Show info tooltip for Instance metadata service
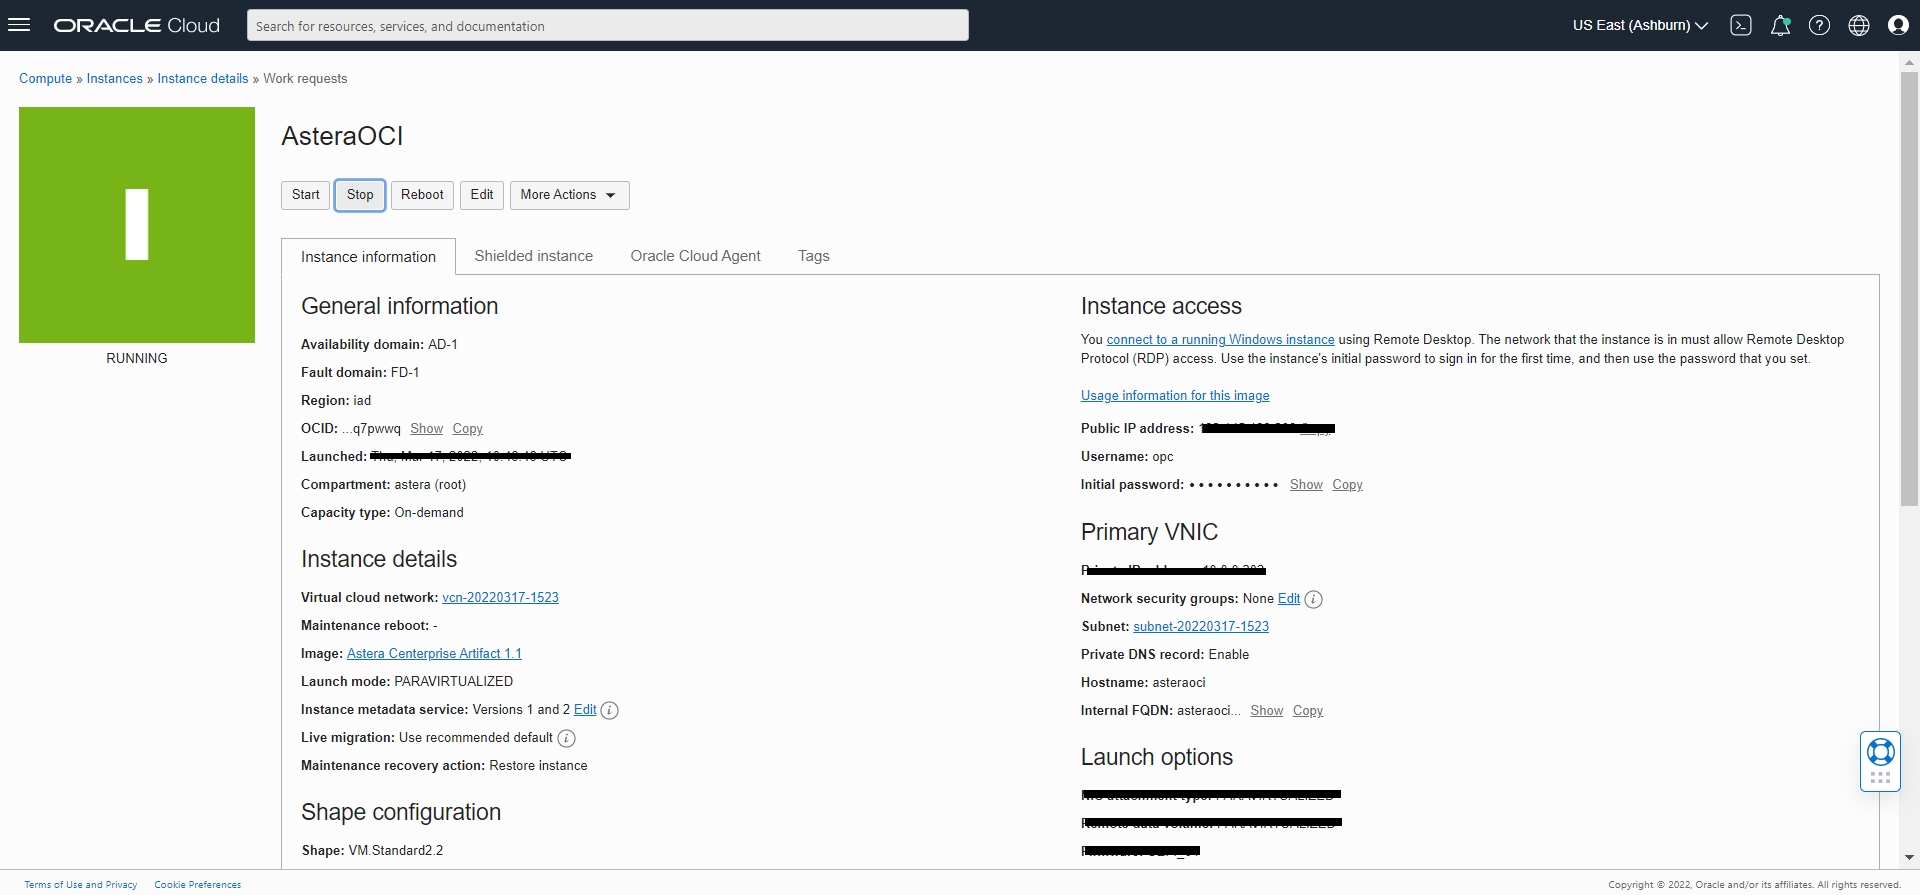1920x895 pixels. click(609, 710)
